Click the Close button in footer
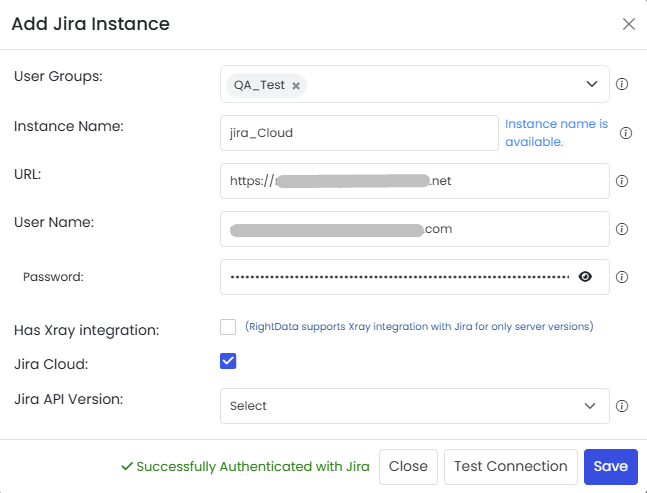This screenshot has height=493, width=647. tap(408, 467)
